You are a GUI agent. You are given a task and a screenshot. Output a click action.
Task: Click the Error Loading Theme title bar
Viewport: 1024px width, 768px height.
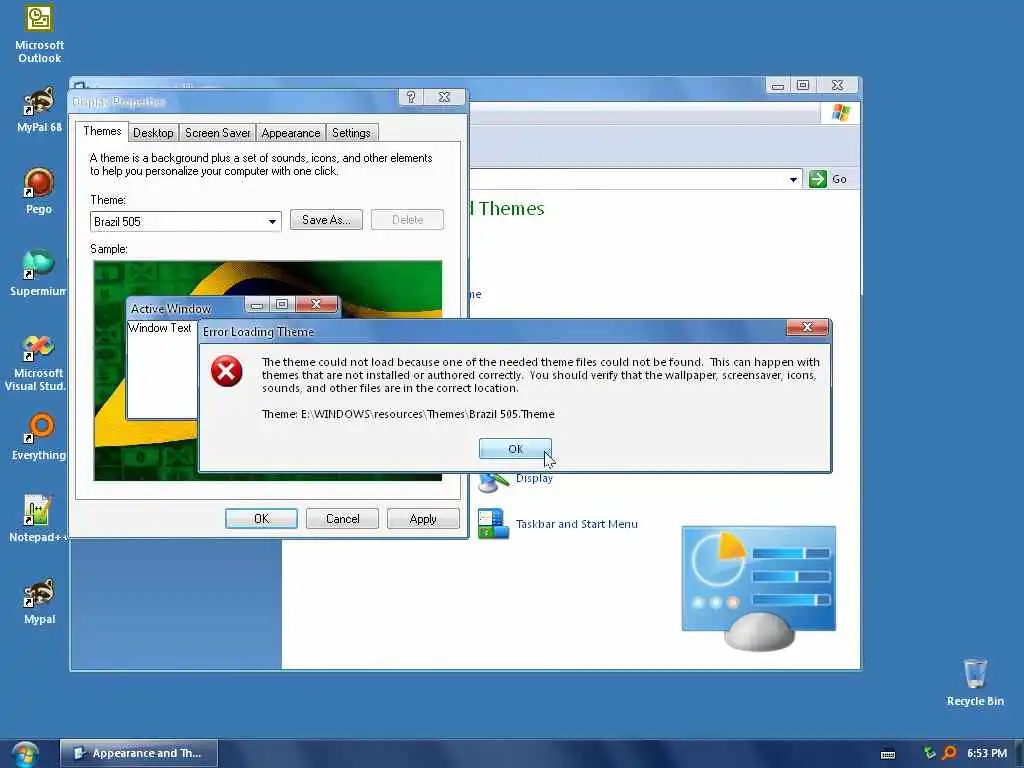pyautogui.click(x=493, y=331)
